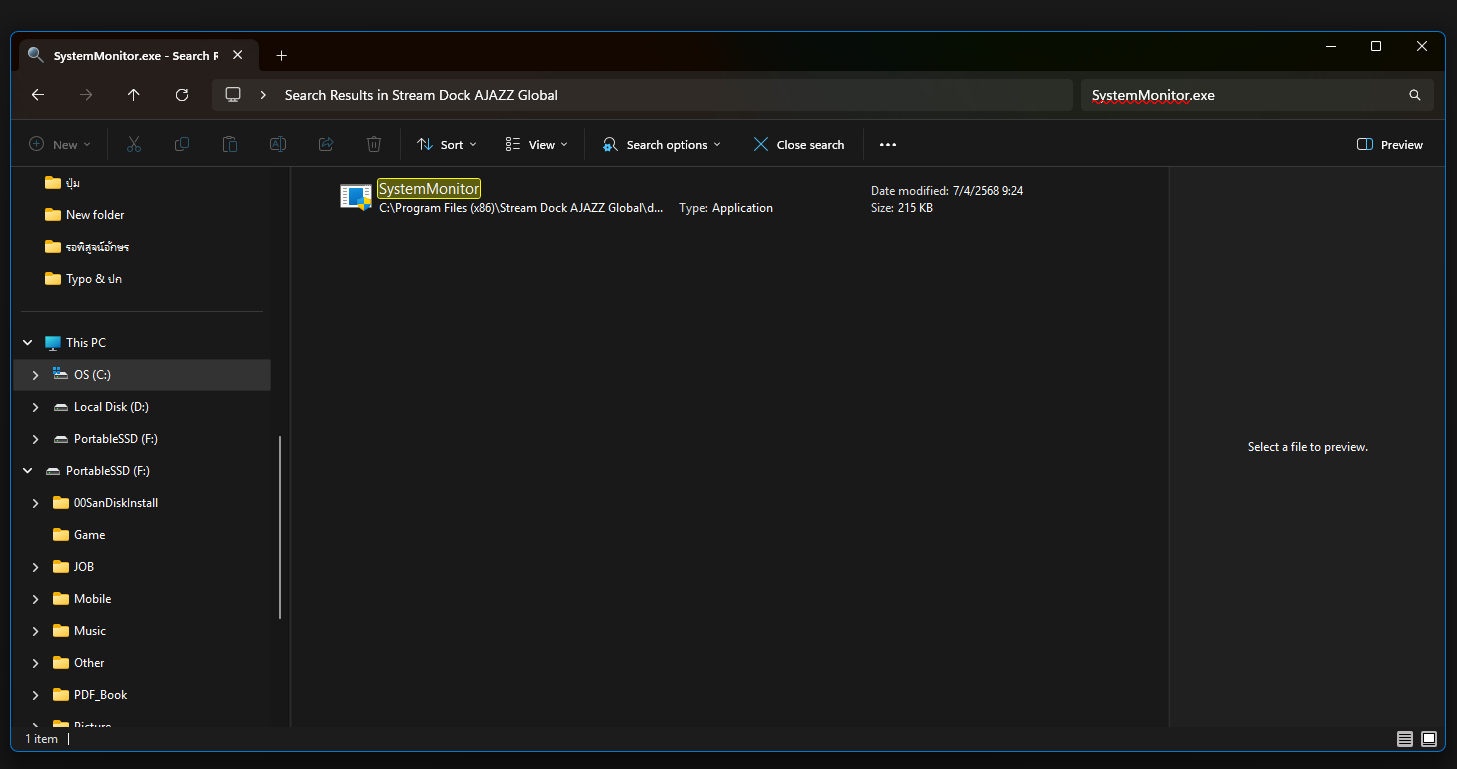Click the 1 item status text
Viewport: 1457px width, 769px height.
[42, 739]
